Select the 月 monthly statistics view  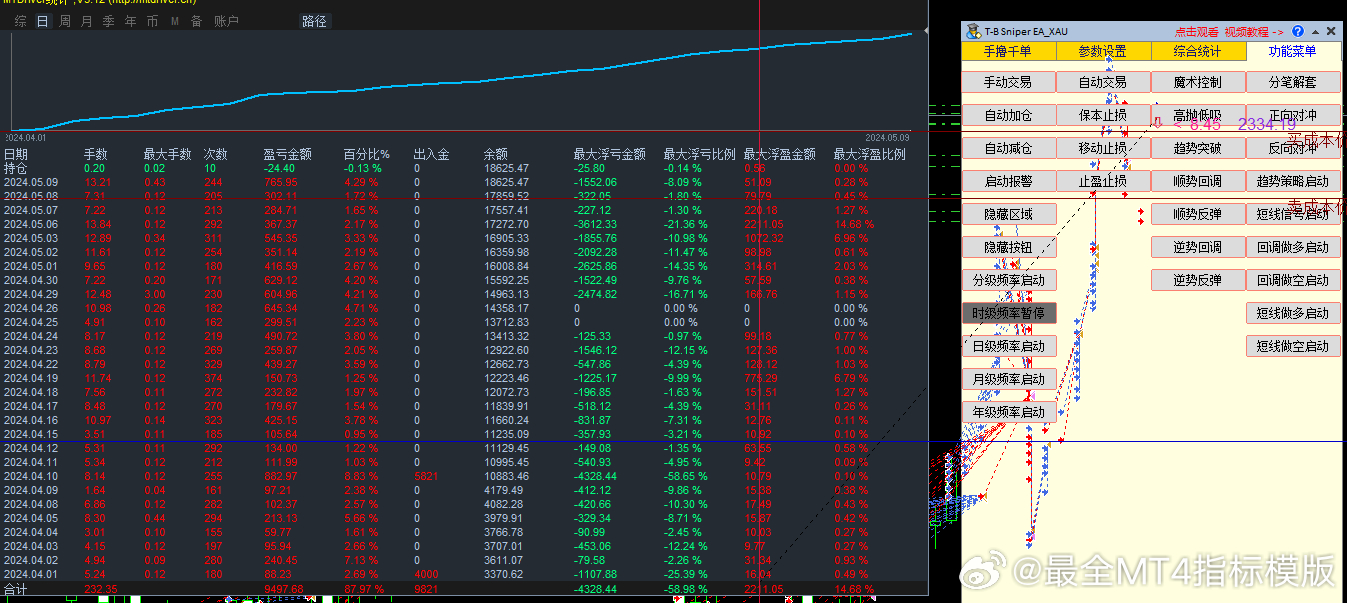86,21
